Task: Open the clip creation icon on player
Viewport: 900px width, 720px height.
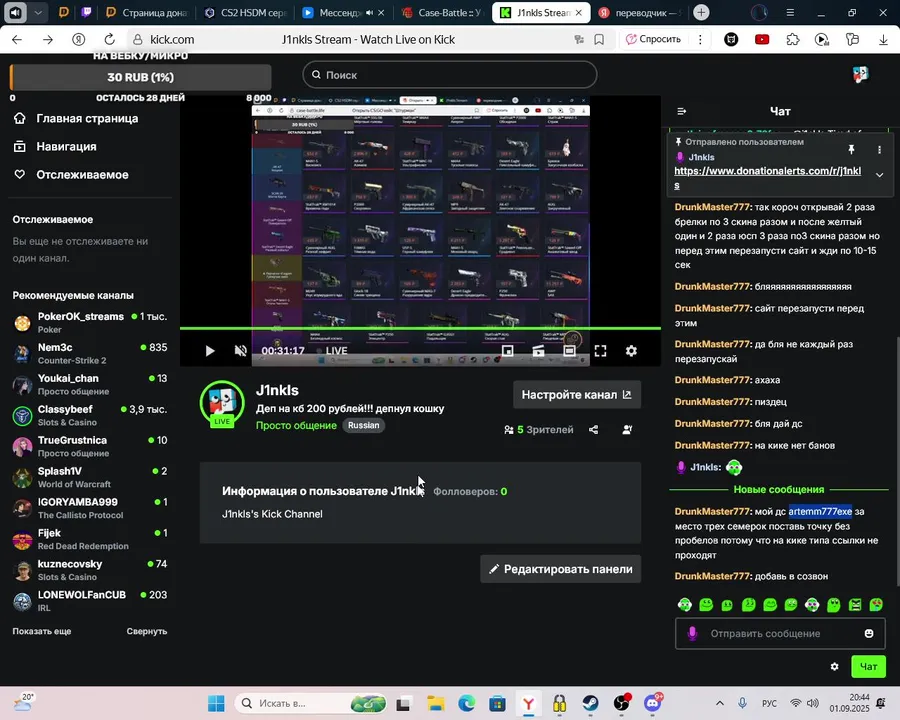Action: pos(538,350)
